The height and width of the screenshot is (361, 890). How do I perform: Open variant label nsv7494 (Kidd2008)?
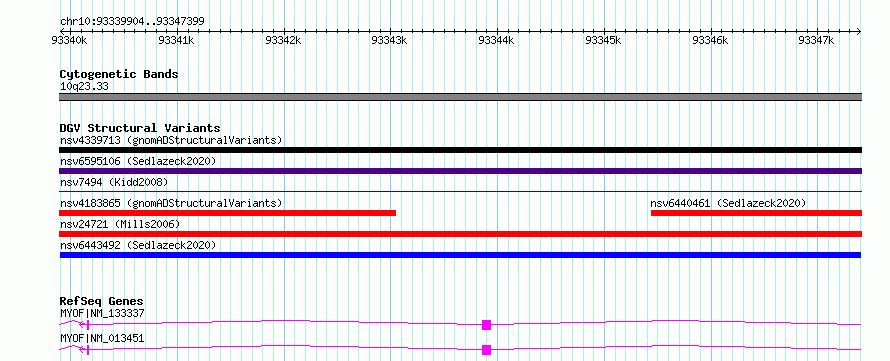(114, 182)
